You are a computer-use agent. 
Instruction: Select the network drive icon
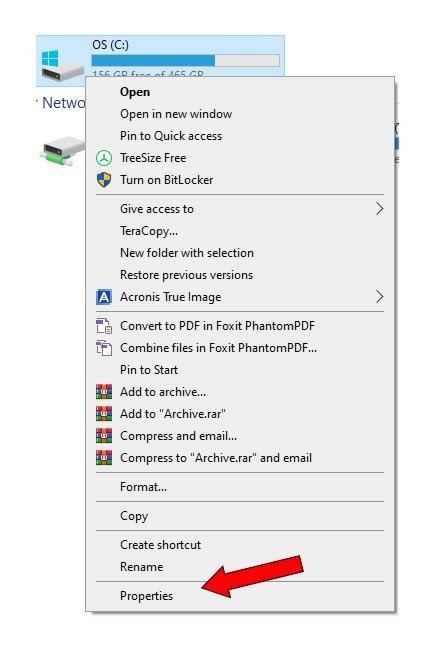pos(63,151)
